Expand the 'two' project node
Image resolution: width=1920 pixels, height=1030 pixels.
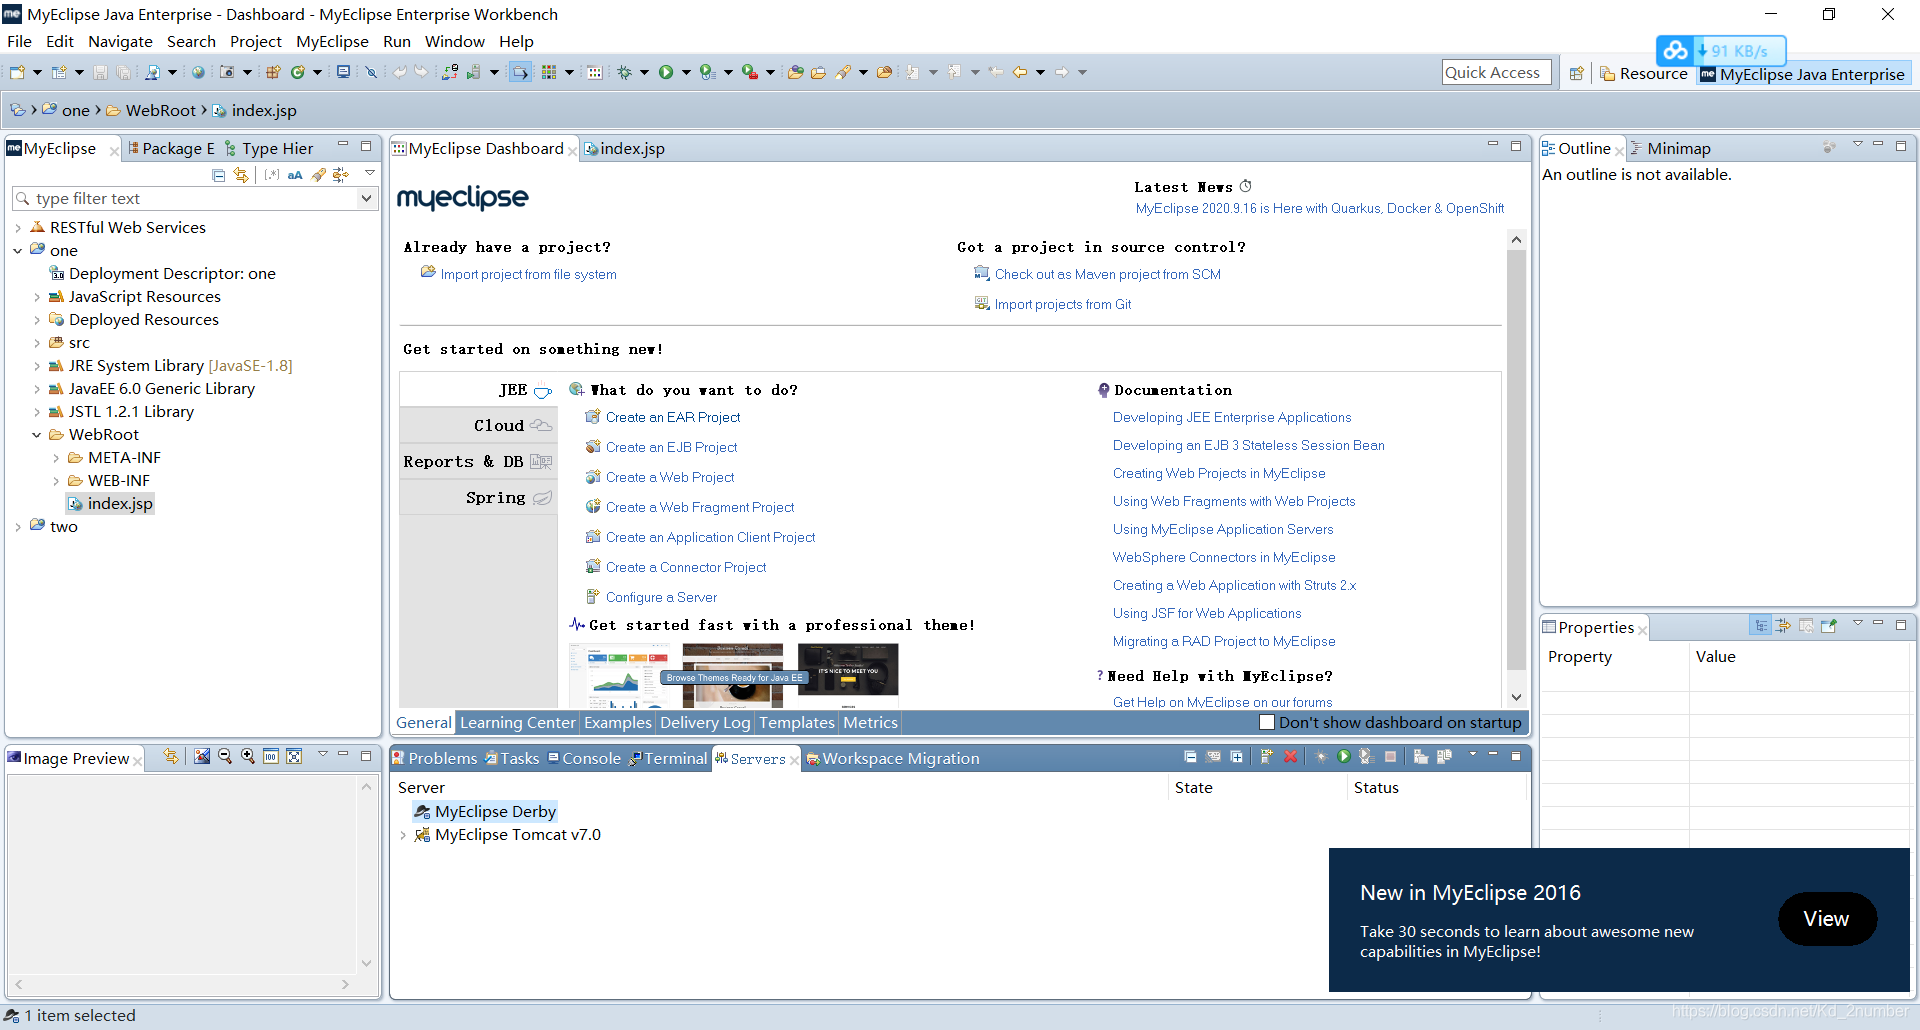click(x=18, y=527)
